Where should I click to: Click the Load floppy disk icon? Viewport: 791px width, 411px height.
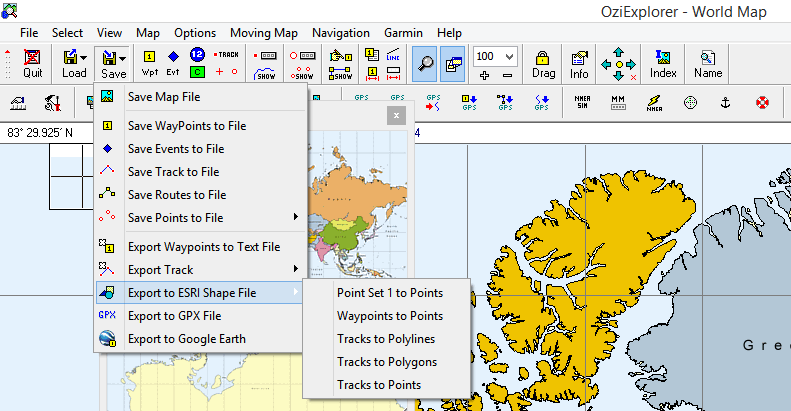coord(70,57)
